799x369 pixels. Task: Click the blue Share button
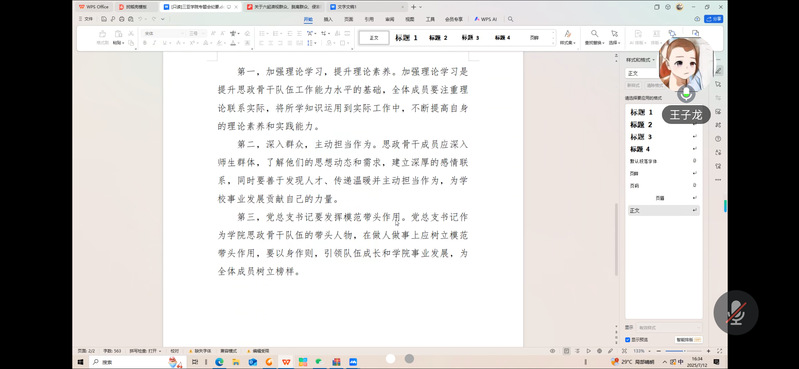(713, 19)
